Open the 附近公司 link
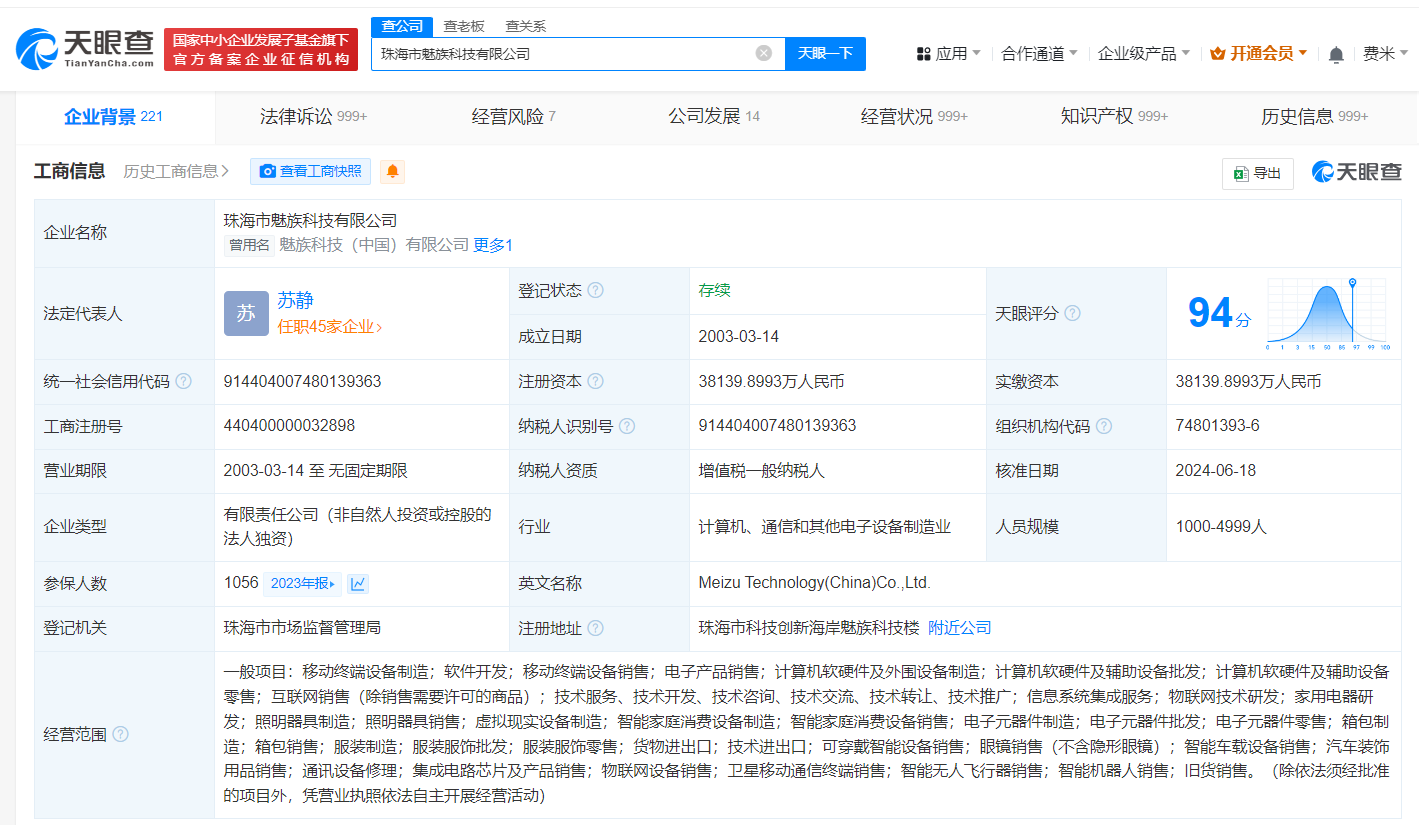Viewport: 1419px width, 825px height. coord(960,628)
